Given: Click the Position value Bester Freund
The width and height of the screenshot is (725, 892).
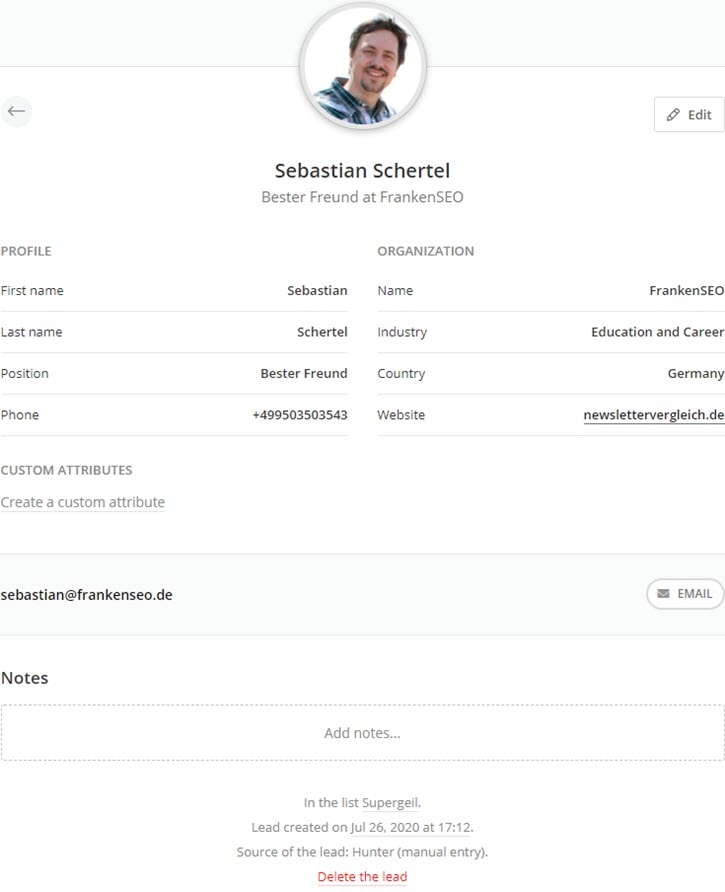Looking at the screenshot, I should tap(304, 374).
